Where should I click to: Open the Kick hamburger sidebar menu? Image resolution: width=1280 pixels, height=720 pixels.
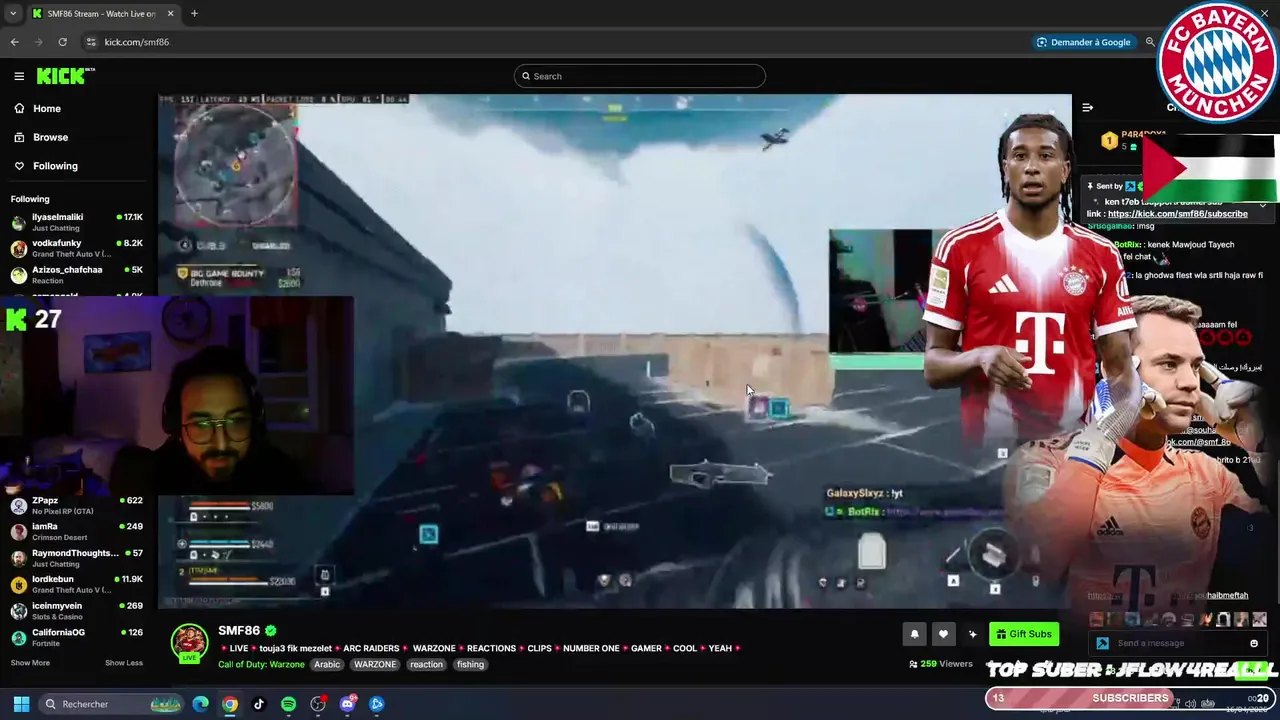point(19,76)
